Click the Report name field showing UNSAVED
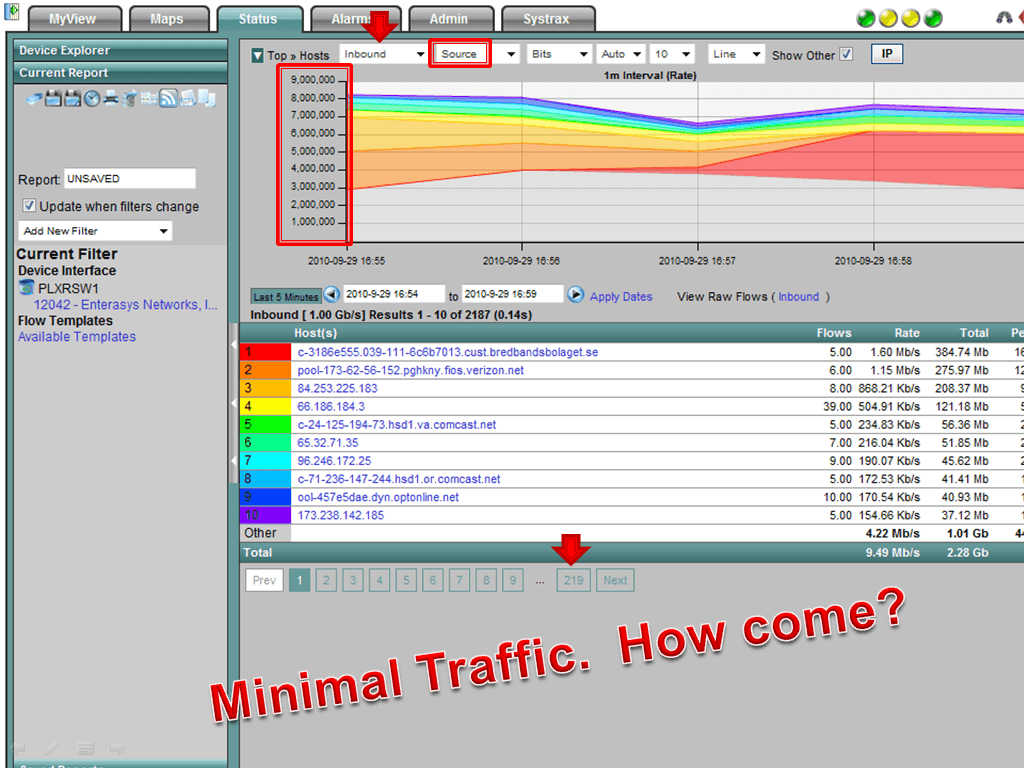 click(x=129, y=179)
